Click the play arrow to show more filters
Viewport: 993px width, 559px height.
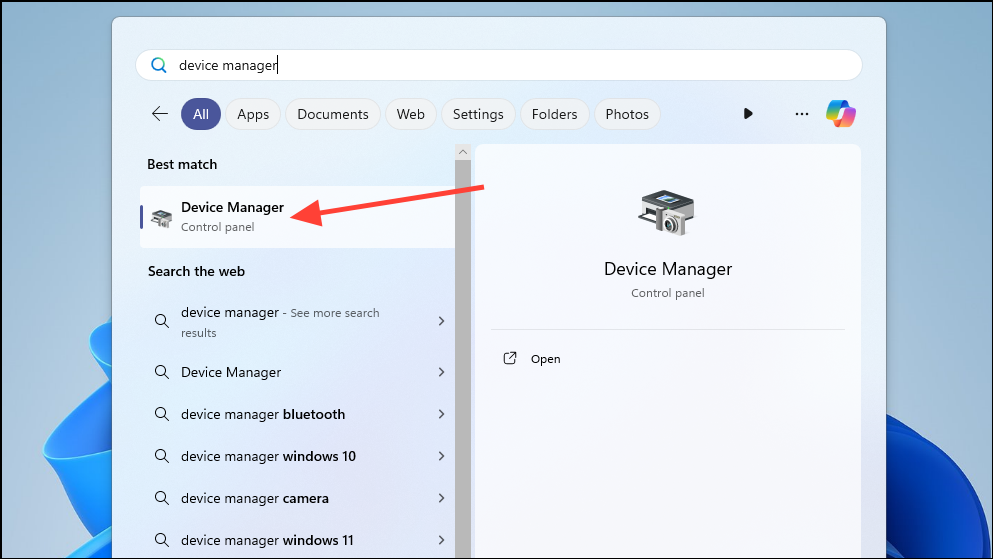(748, 114)
